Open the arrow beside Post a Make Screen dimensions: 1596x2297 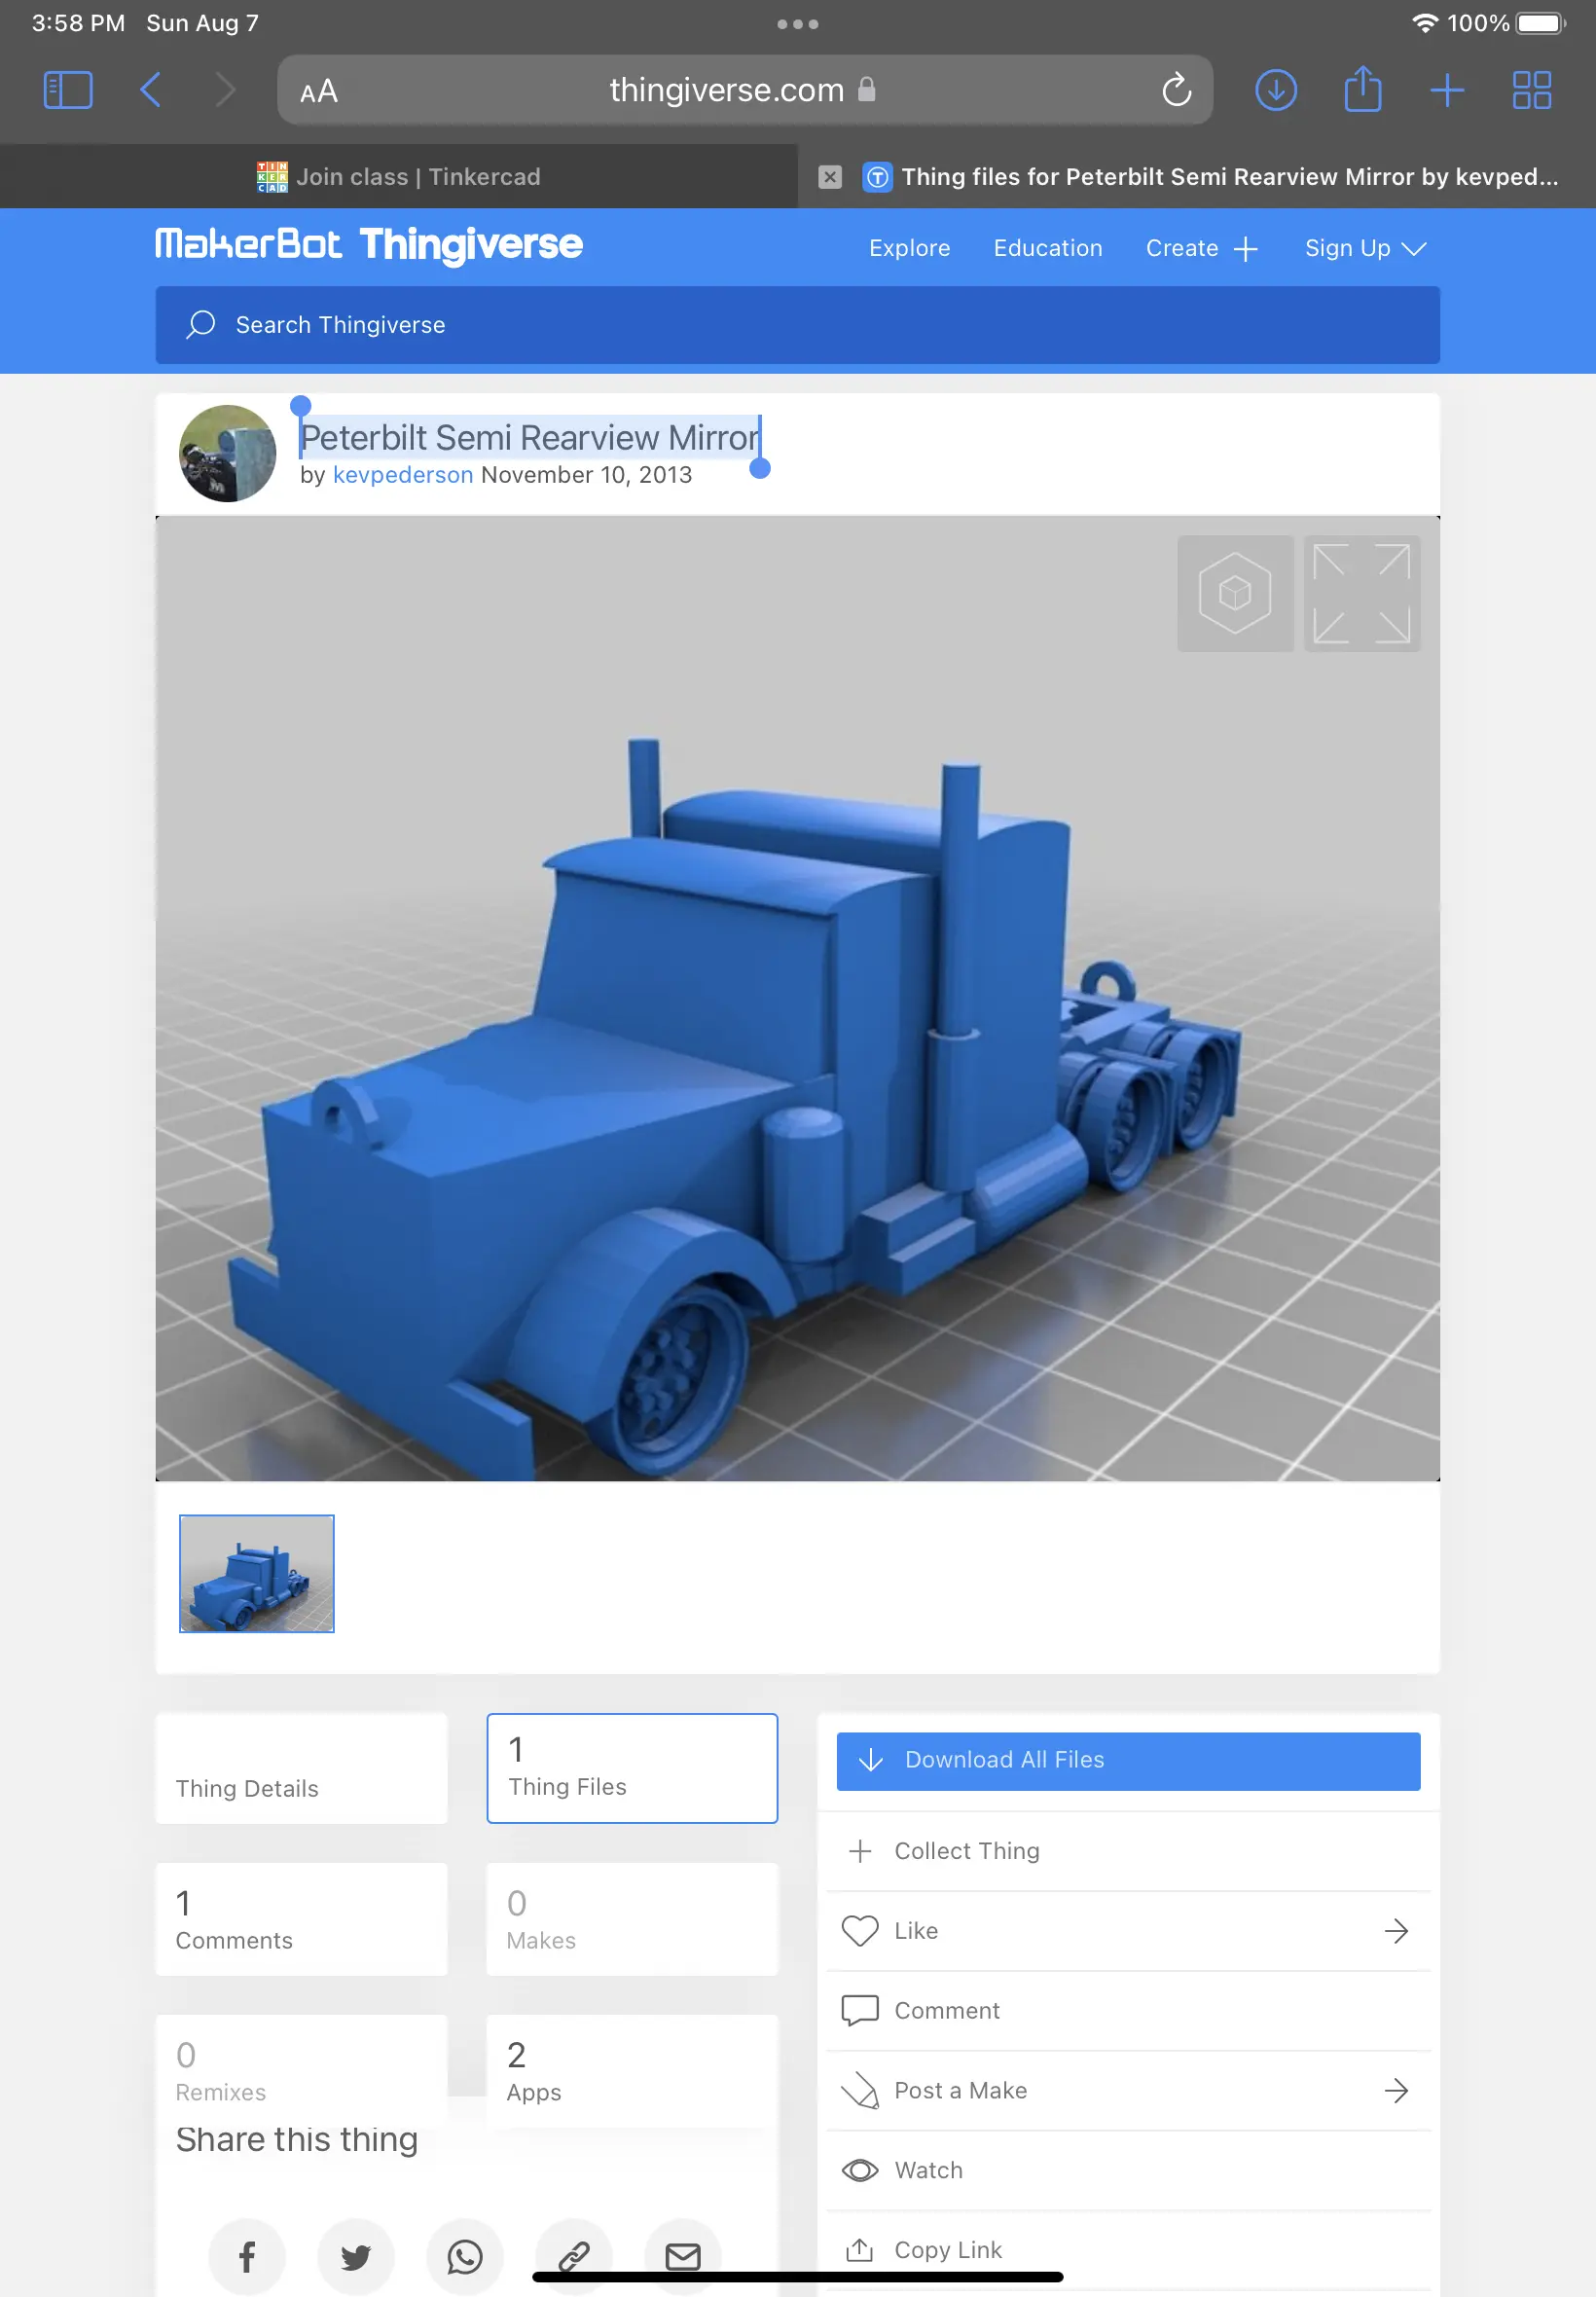(1396, 2091)
